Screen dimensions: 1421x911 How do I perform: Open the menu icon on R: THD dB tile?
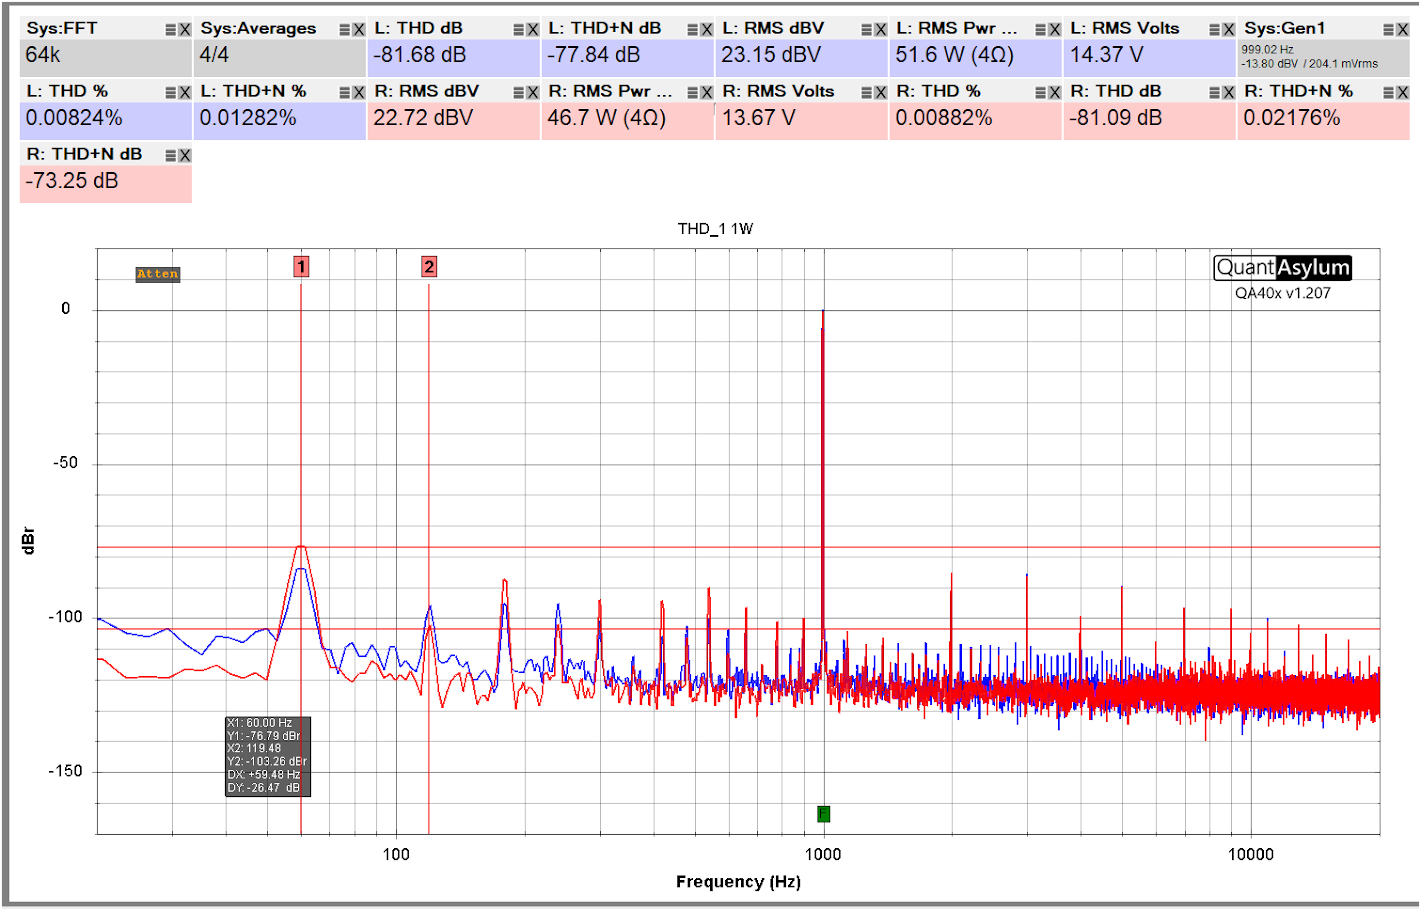pos(1215,93)
